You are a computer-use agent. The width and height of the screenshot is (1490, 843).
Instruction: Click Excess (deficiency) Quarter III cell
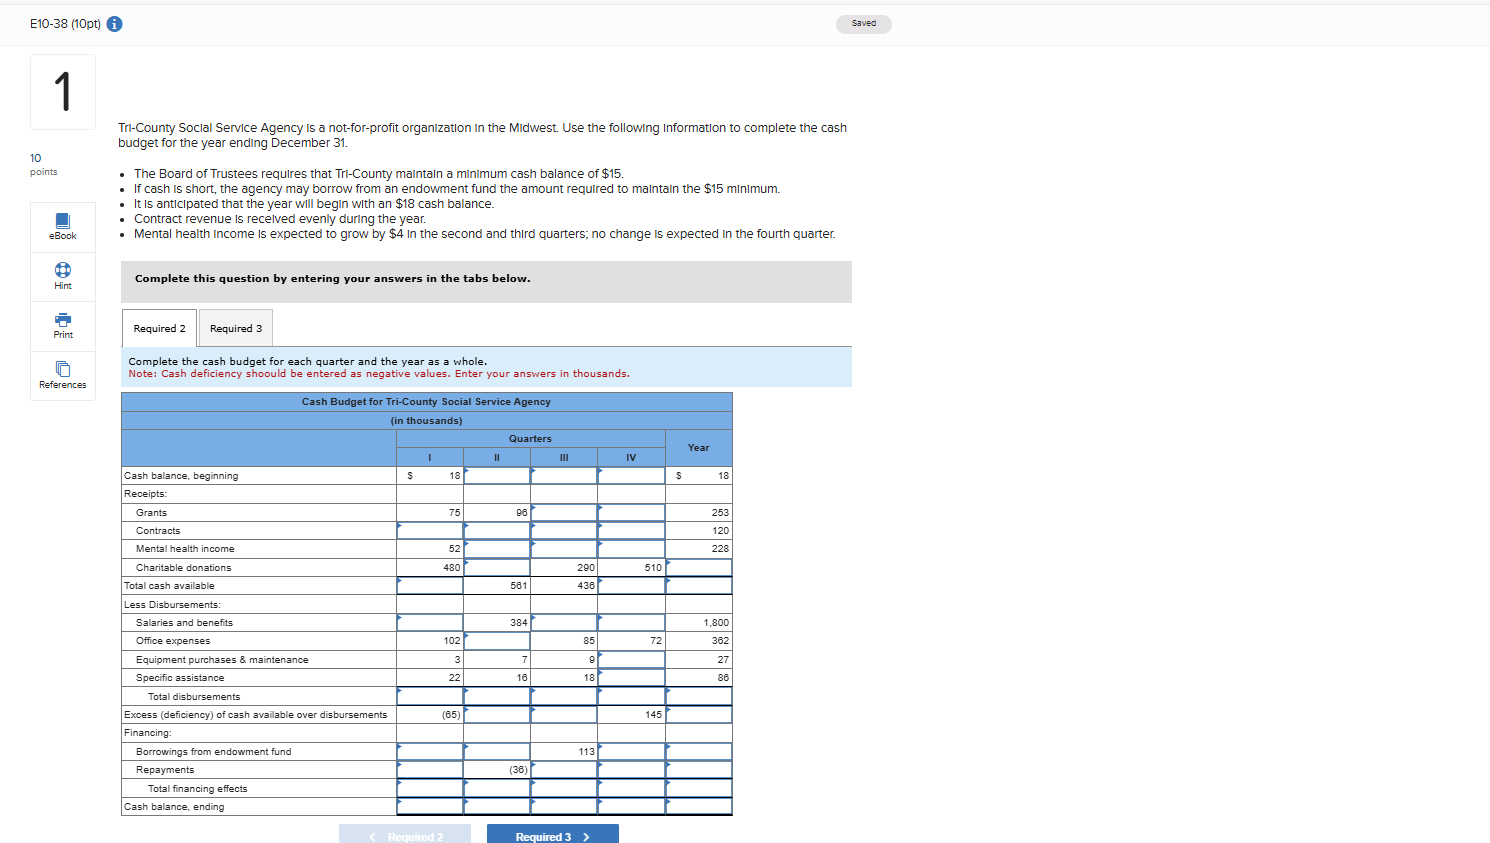564,715
